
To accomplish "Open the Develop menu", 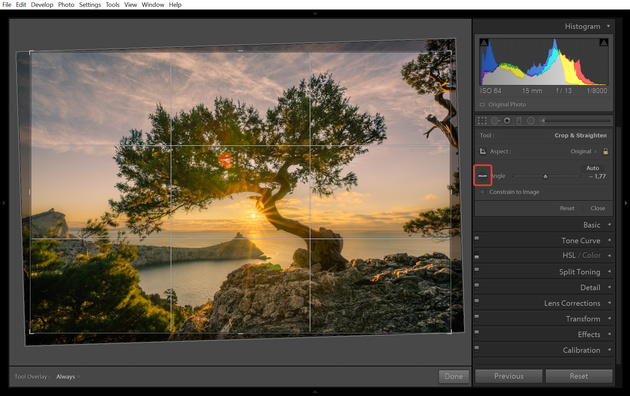I will [42, 5].
